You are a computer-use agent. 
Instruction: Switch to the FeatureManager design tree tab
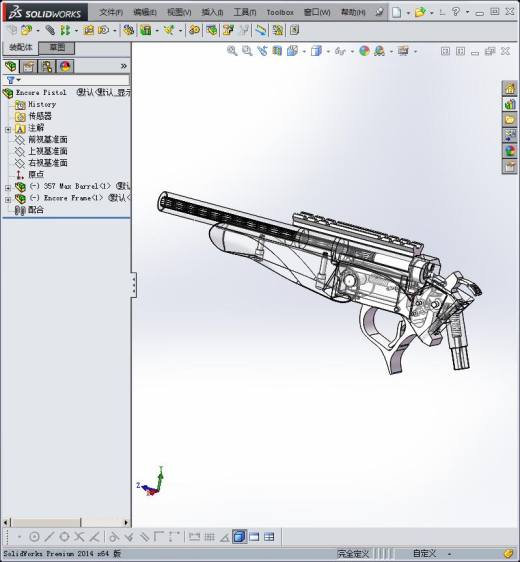pos(11,66)
